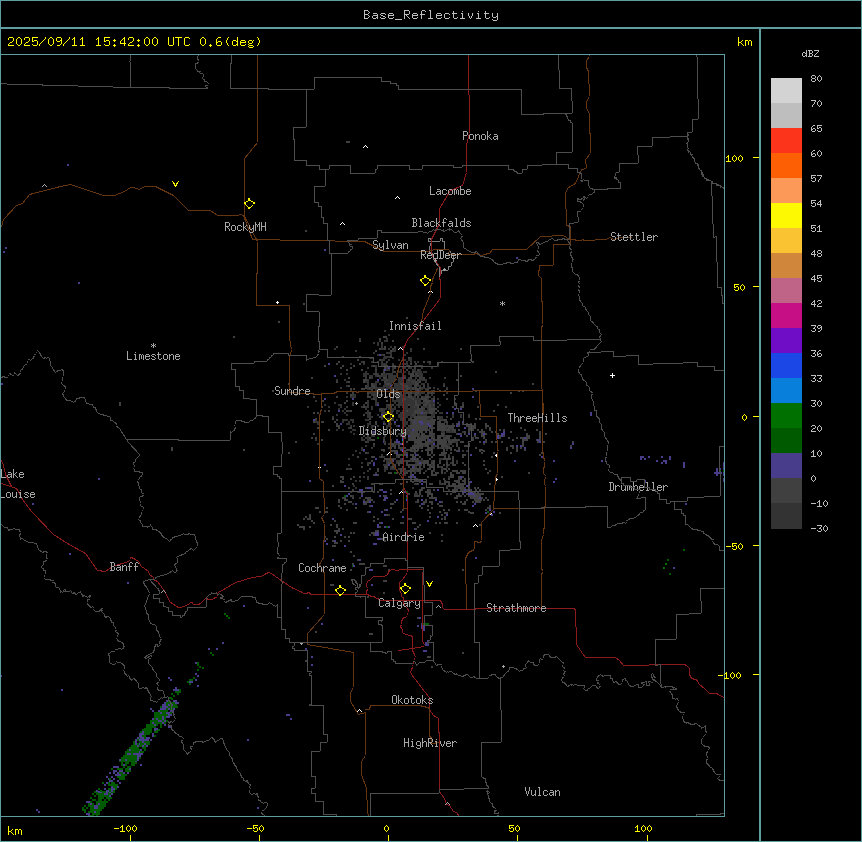Click the Airdrie city label
The height and width of the screenshot is (842, 862).
click(404, 537)
